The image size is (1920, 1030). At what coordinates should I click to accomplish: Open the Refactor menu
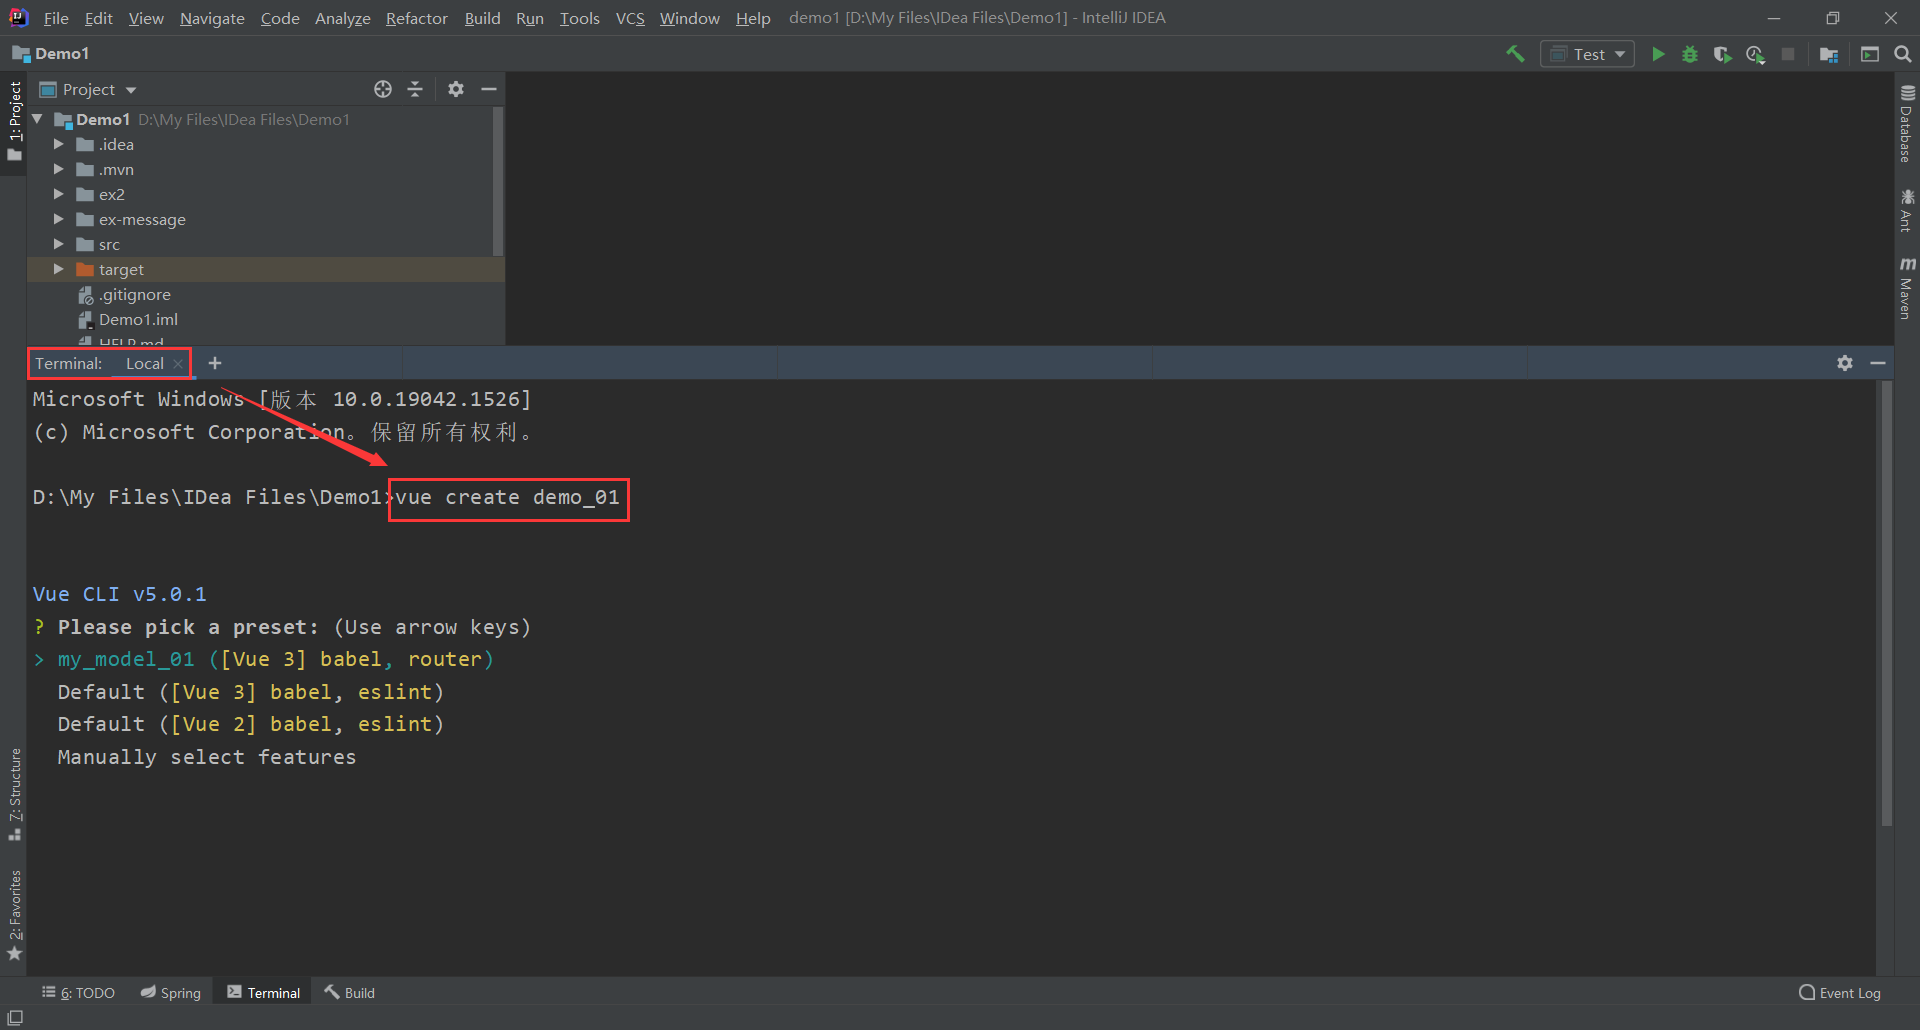(x=417, y=18)
